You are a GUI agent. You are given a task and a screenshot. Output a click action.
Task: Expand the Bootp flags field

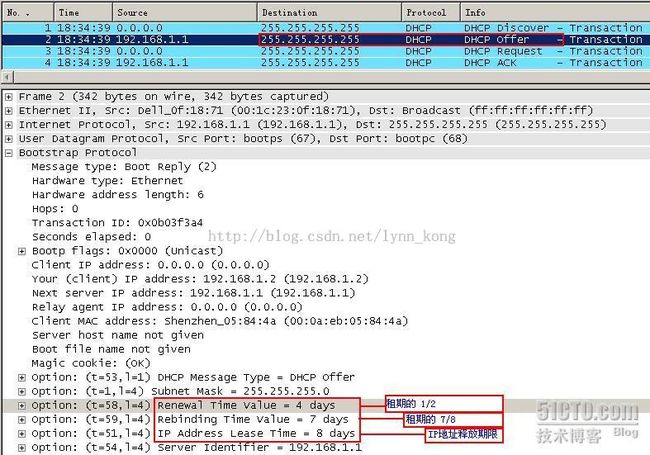coord(22,251)
